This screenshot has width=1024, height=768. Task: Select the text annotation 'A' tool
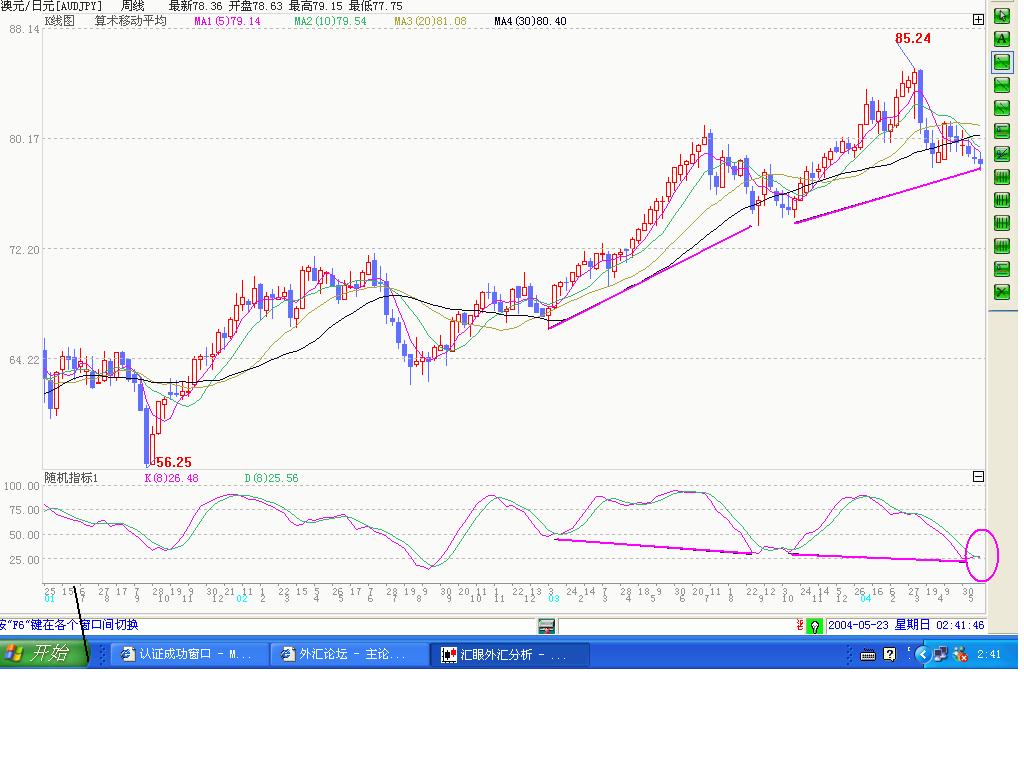(1001, 39)
